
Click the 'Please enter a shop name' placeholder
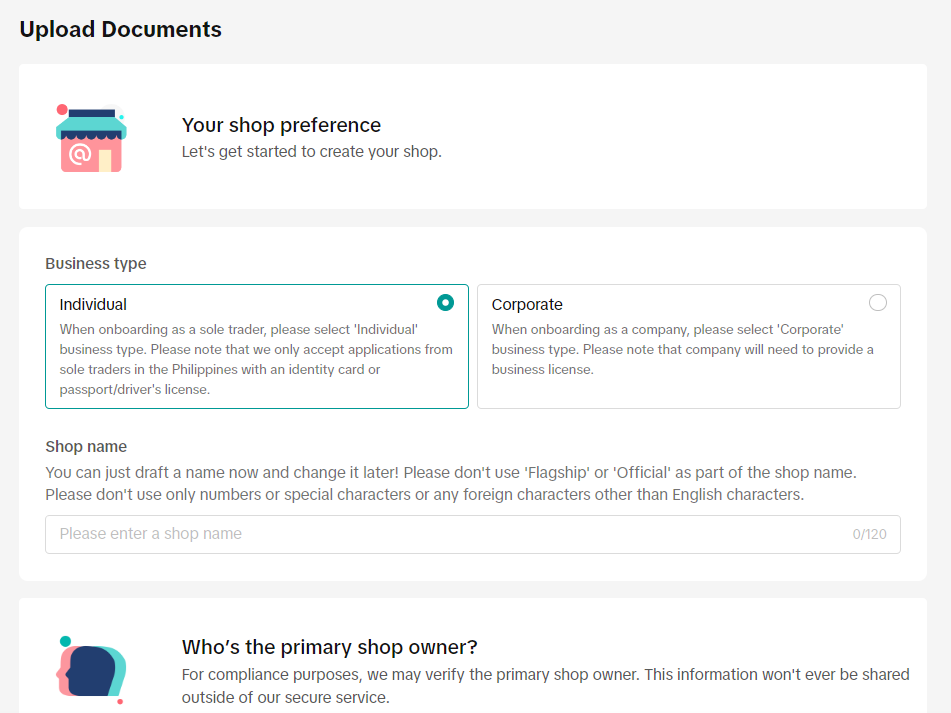click(x=150, y=533)
